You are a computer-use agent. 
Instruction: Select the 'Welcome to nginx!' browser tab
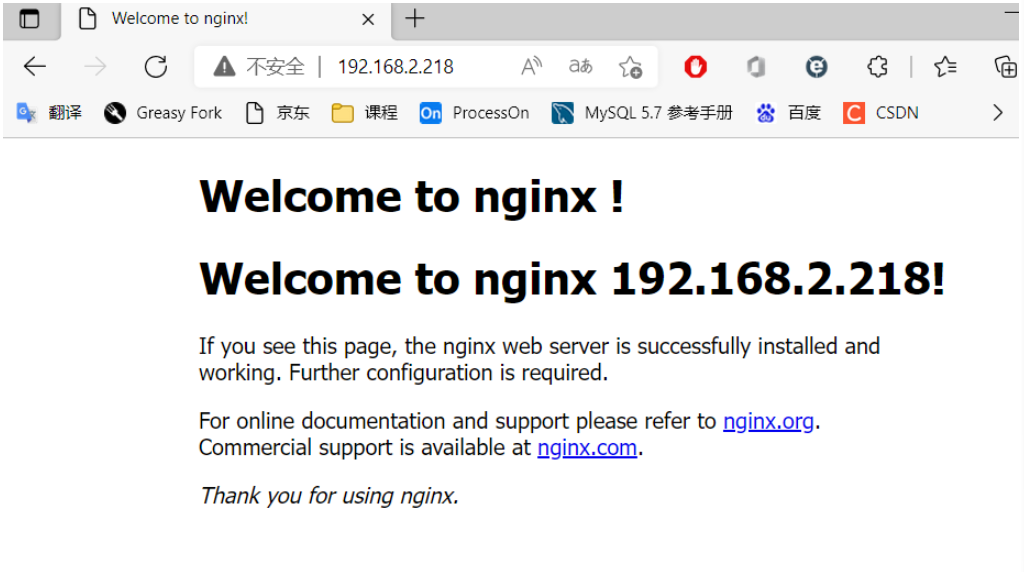click(x=226, y=20)
